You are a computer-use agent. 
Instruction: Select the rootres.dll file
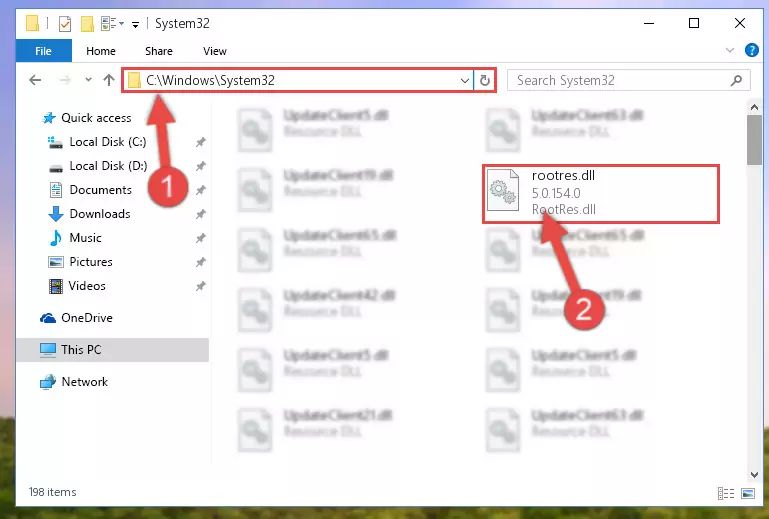tap(601, 194)
